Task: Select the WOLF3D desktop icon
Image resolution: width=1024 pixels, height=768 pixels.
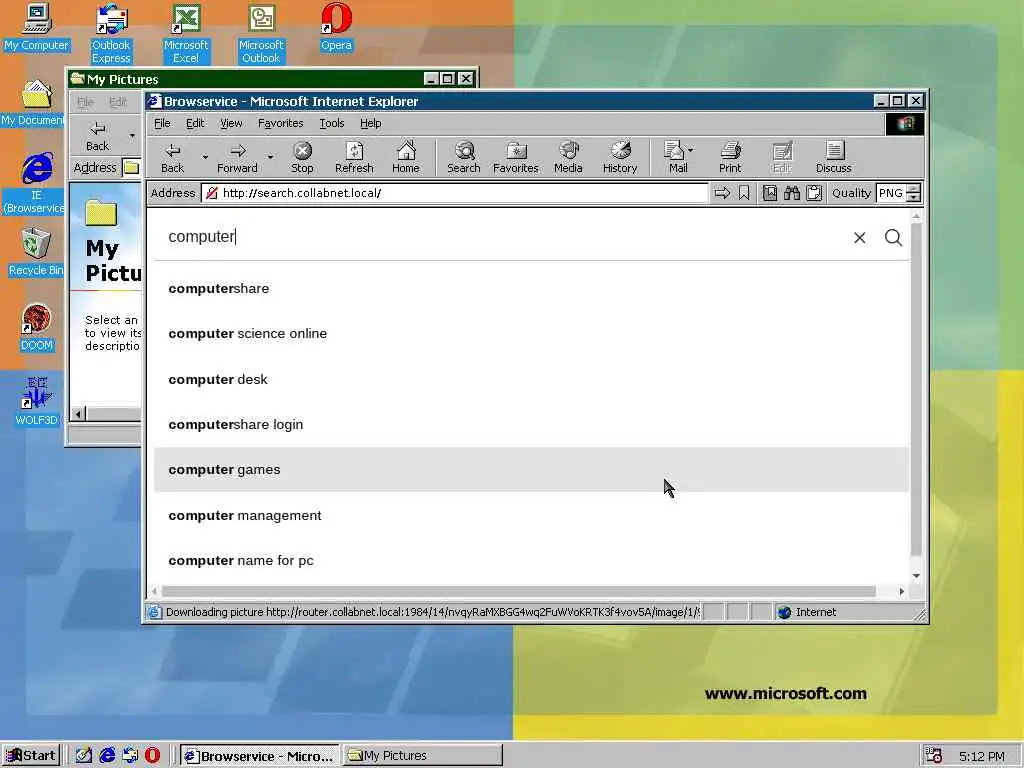Action: coord(37,402)
